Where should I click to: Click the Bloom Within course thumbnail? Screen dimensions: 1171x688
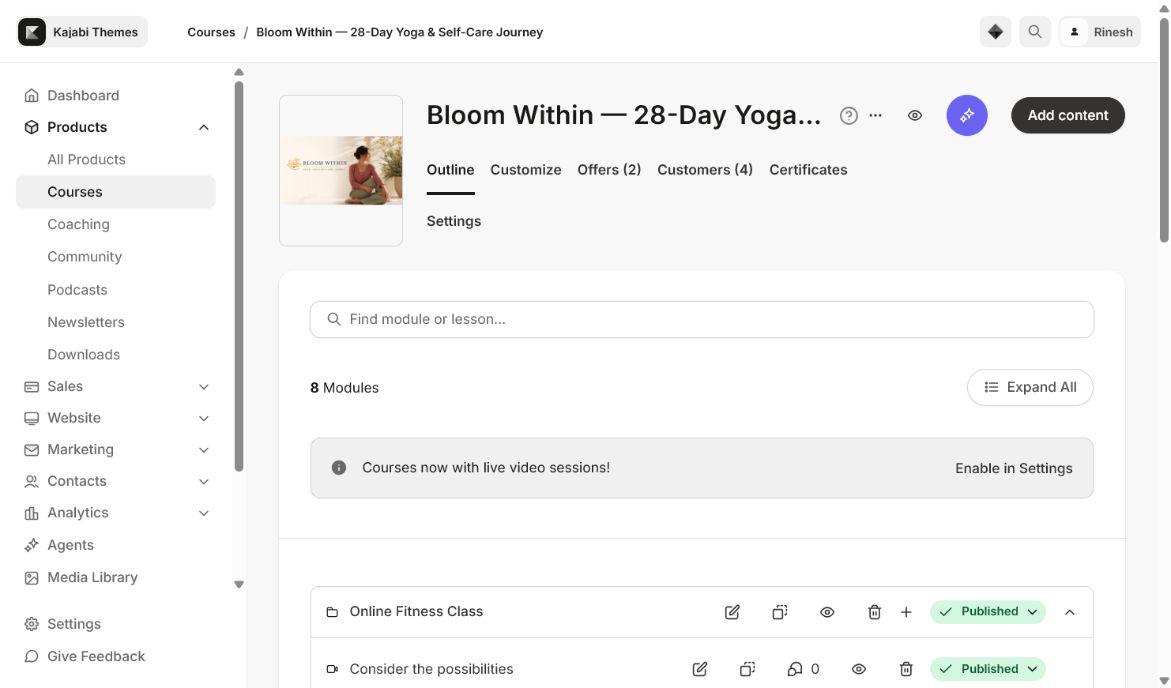(x=341, y=170)
